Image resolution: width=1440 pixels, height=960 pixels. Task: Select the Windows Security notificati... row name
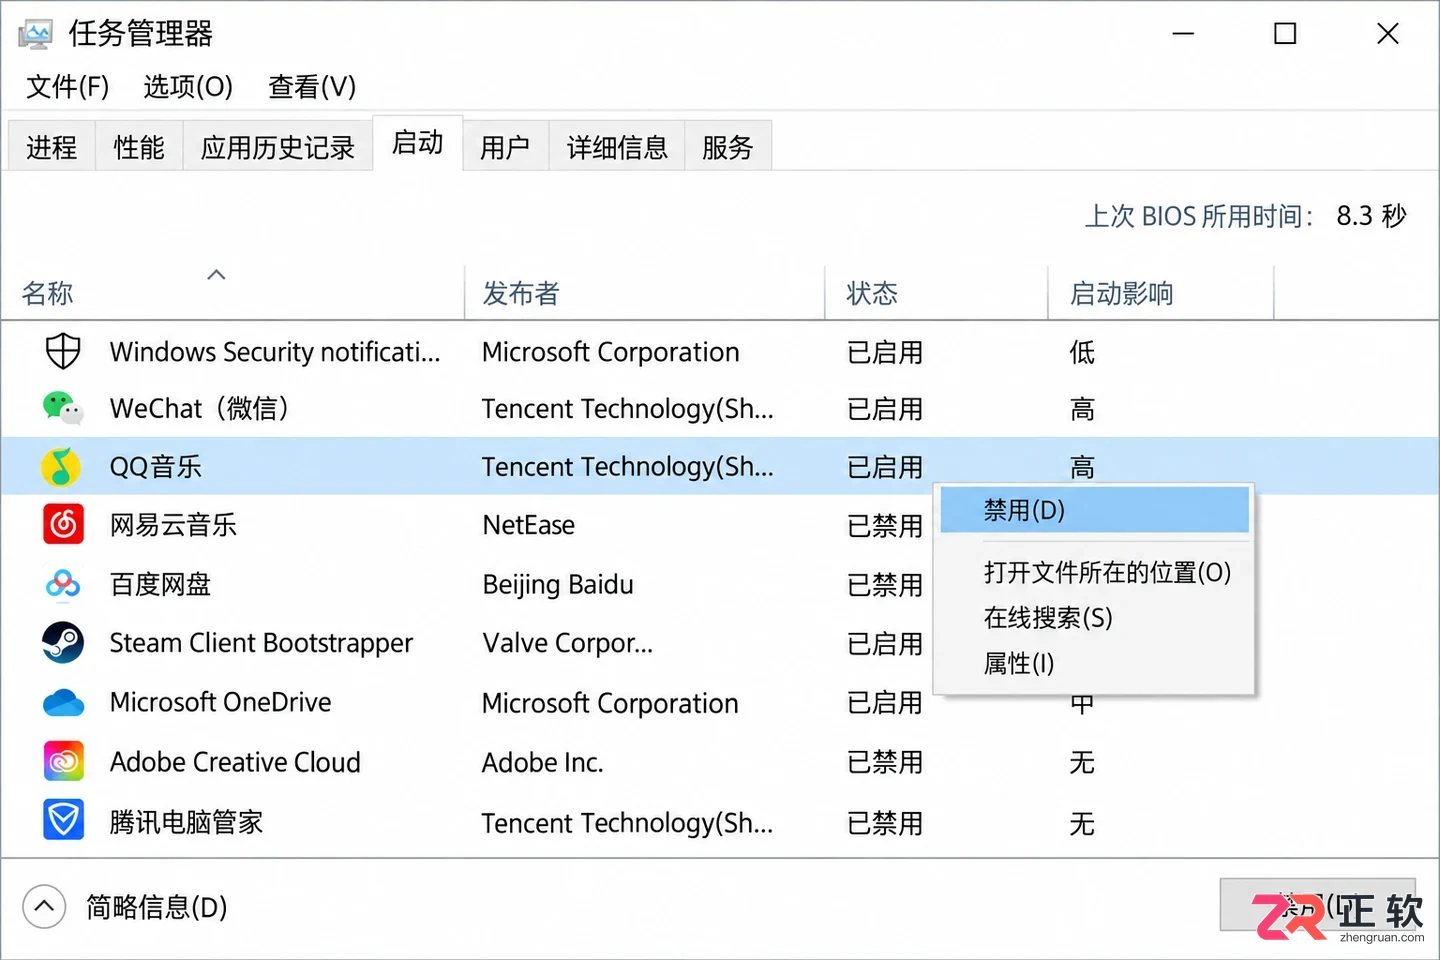275,352
